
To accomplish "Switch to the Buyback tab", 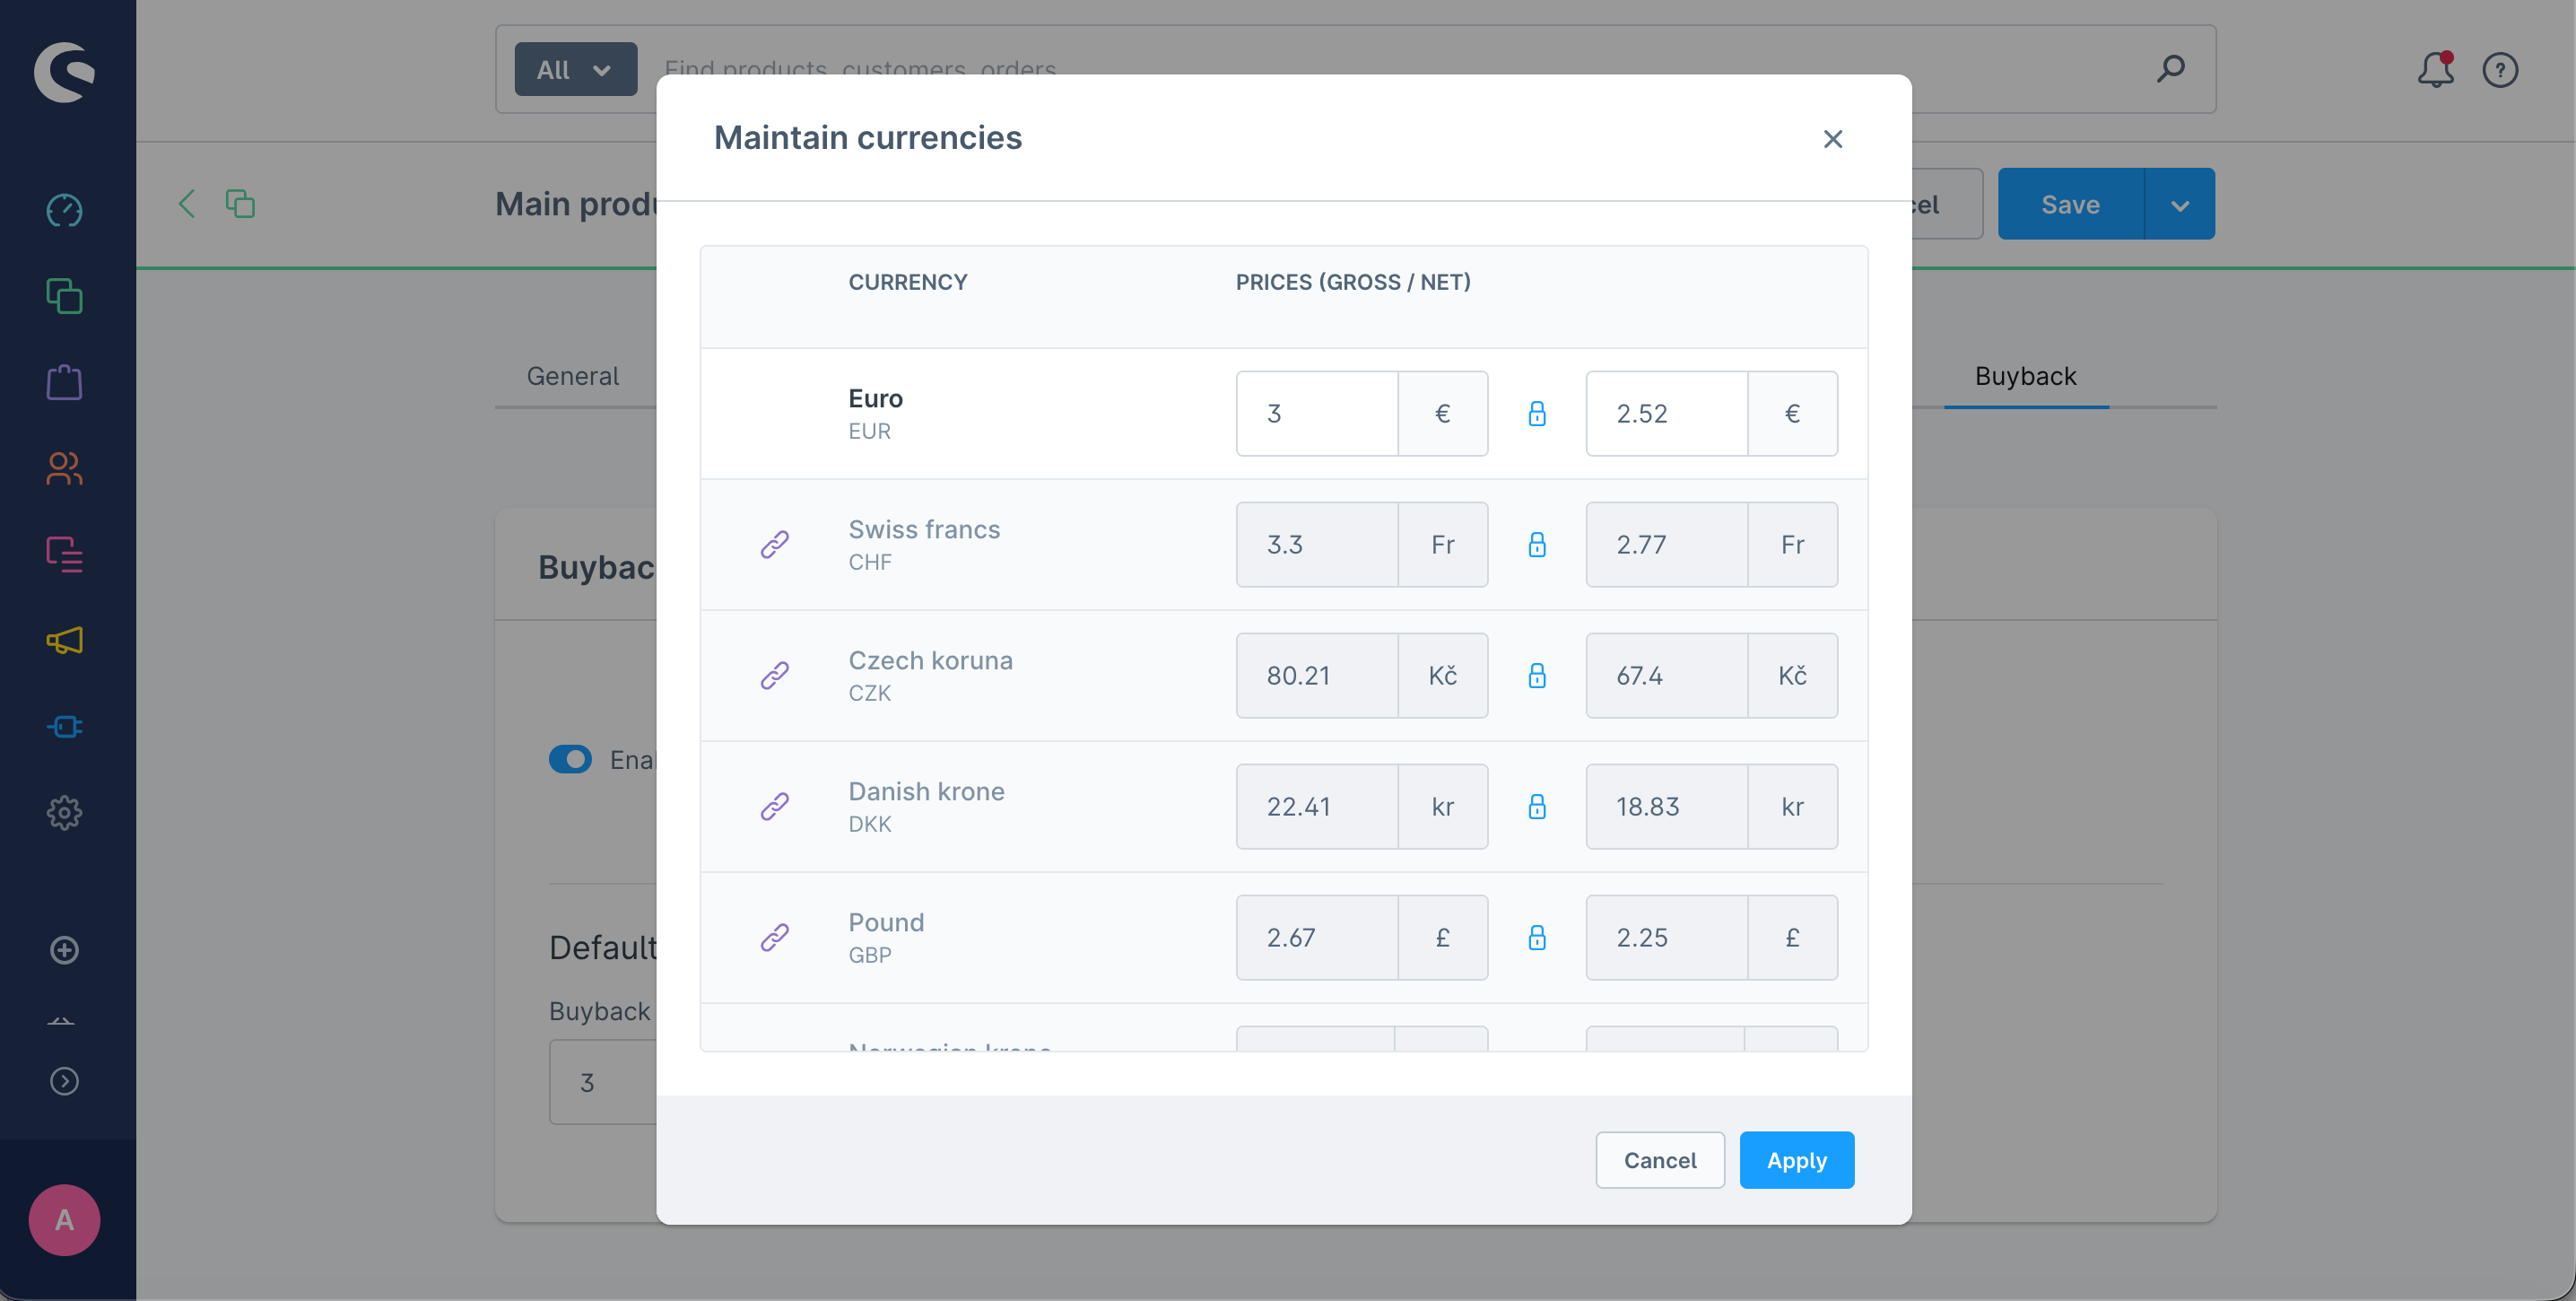I will tap(2026, 376).
